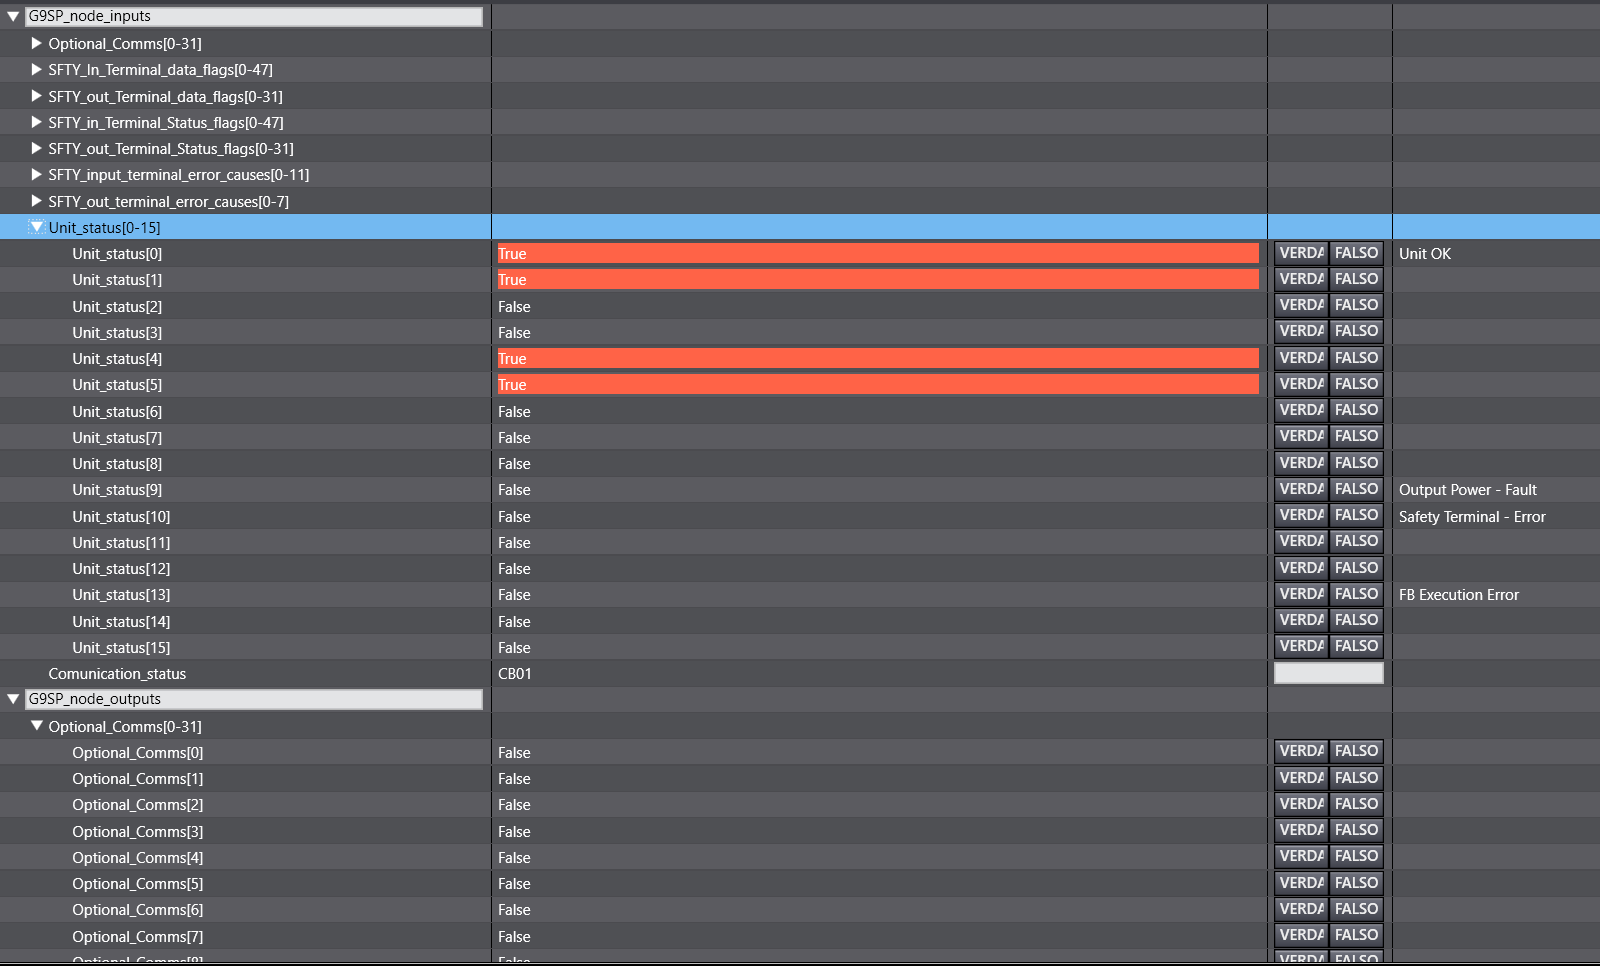Collapse the G9SP_node_outputs group

pyautogui.click(x=13, y=699)
